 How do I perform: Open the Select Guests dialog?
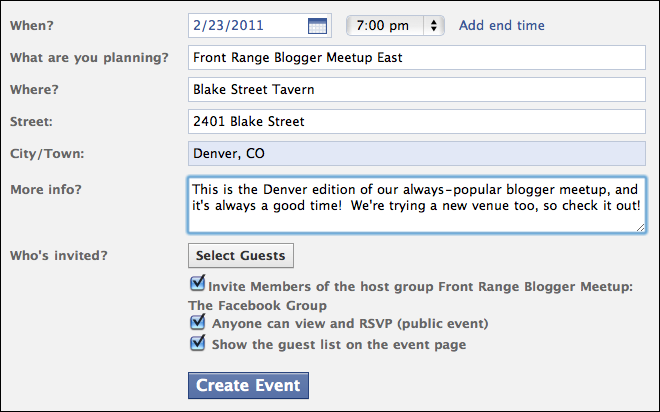pyautogui.click(x=241, y=255)
